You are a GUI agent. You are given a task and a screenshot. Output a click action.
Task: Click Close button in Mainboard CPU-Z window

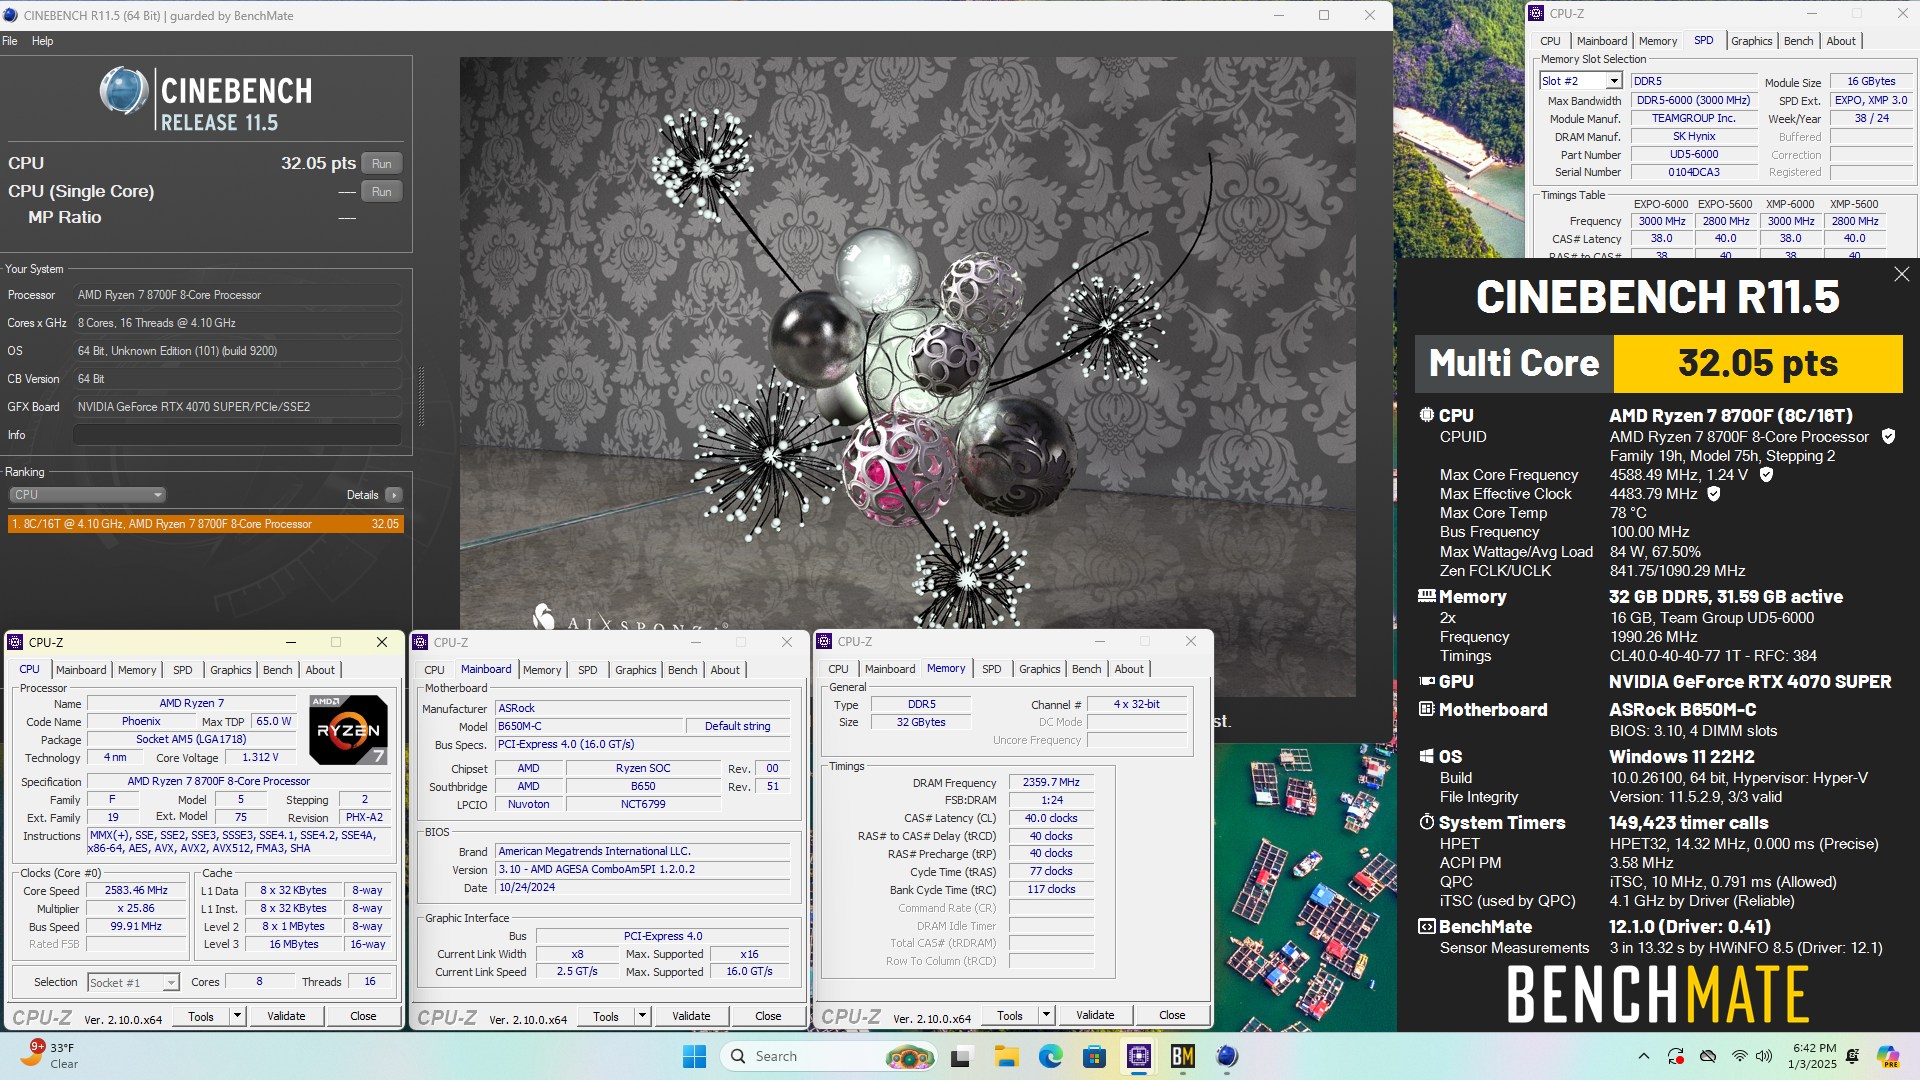pyautogui.click(x=768, y=1017)
